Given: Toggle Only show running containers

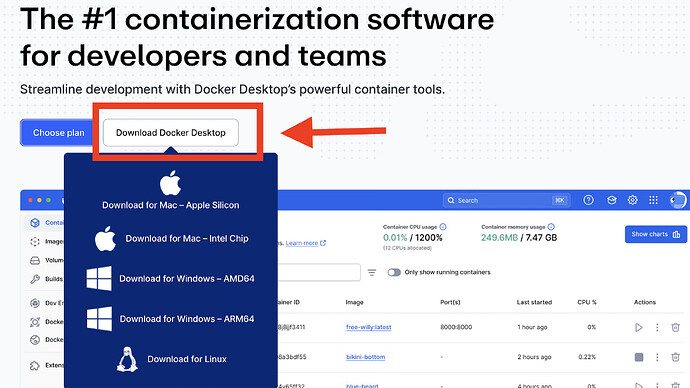Looking at the screenshot, I should click(x=394, y=272).
